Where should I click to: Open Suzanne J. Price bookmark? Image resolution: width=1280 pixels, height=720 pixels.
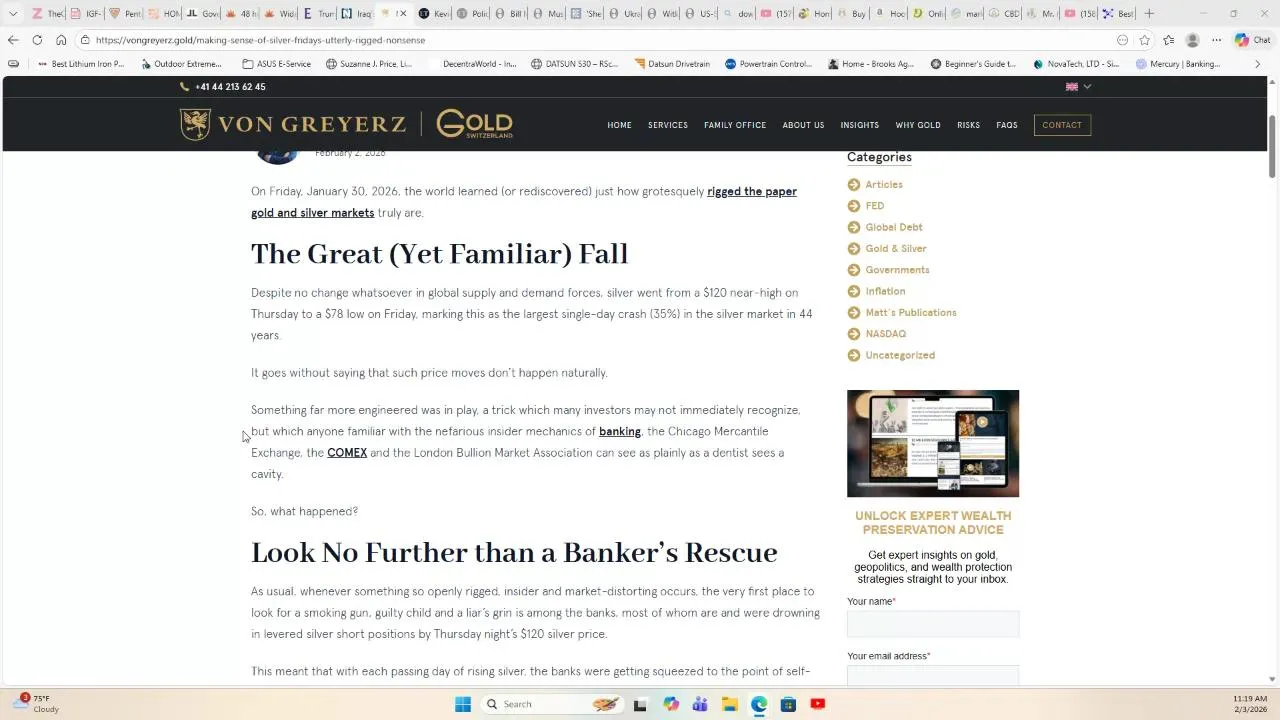369,64
